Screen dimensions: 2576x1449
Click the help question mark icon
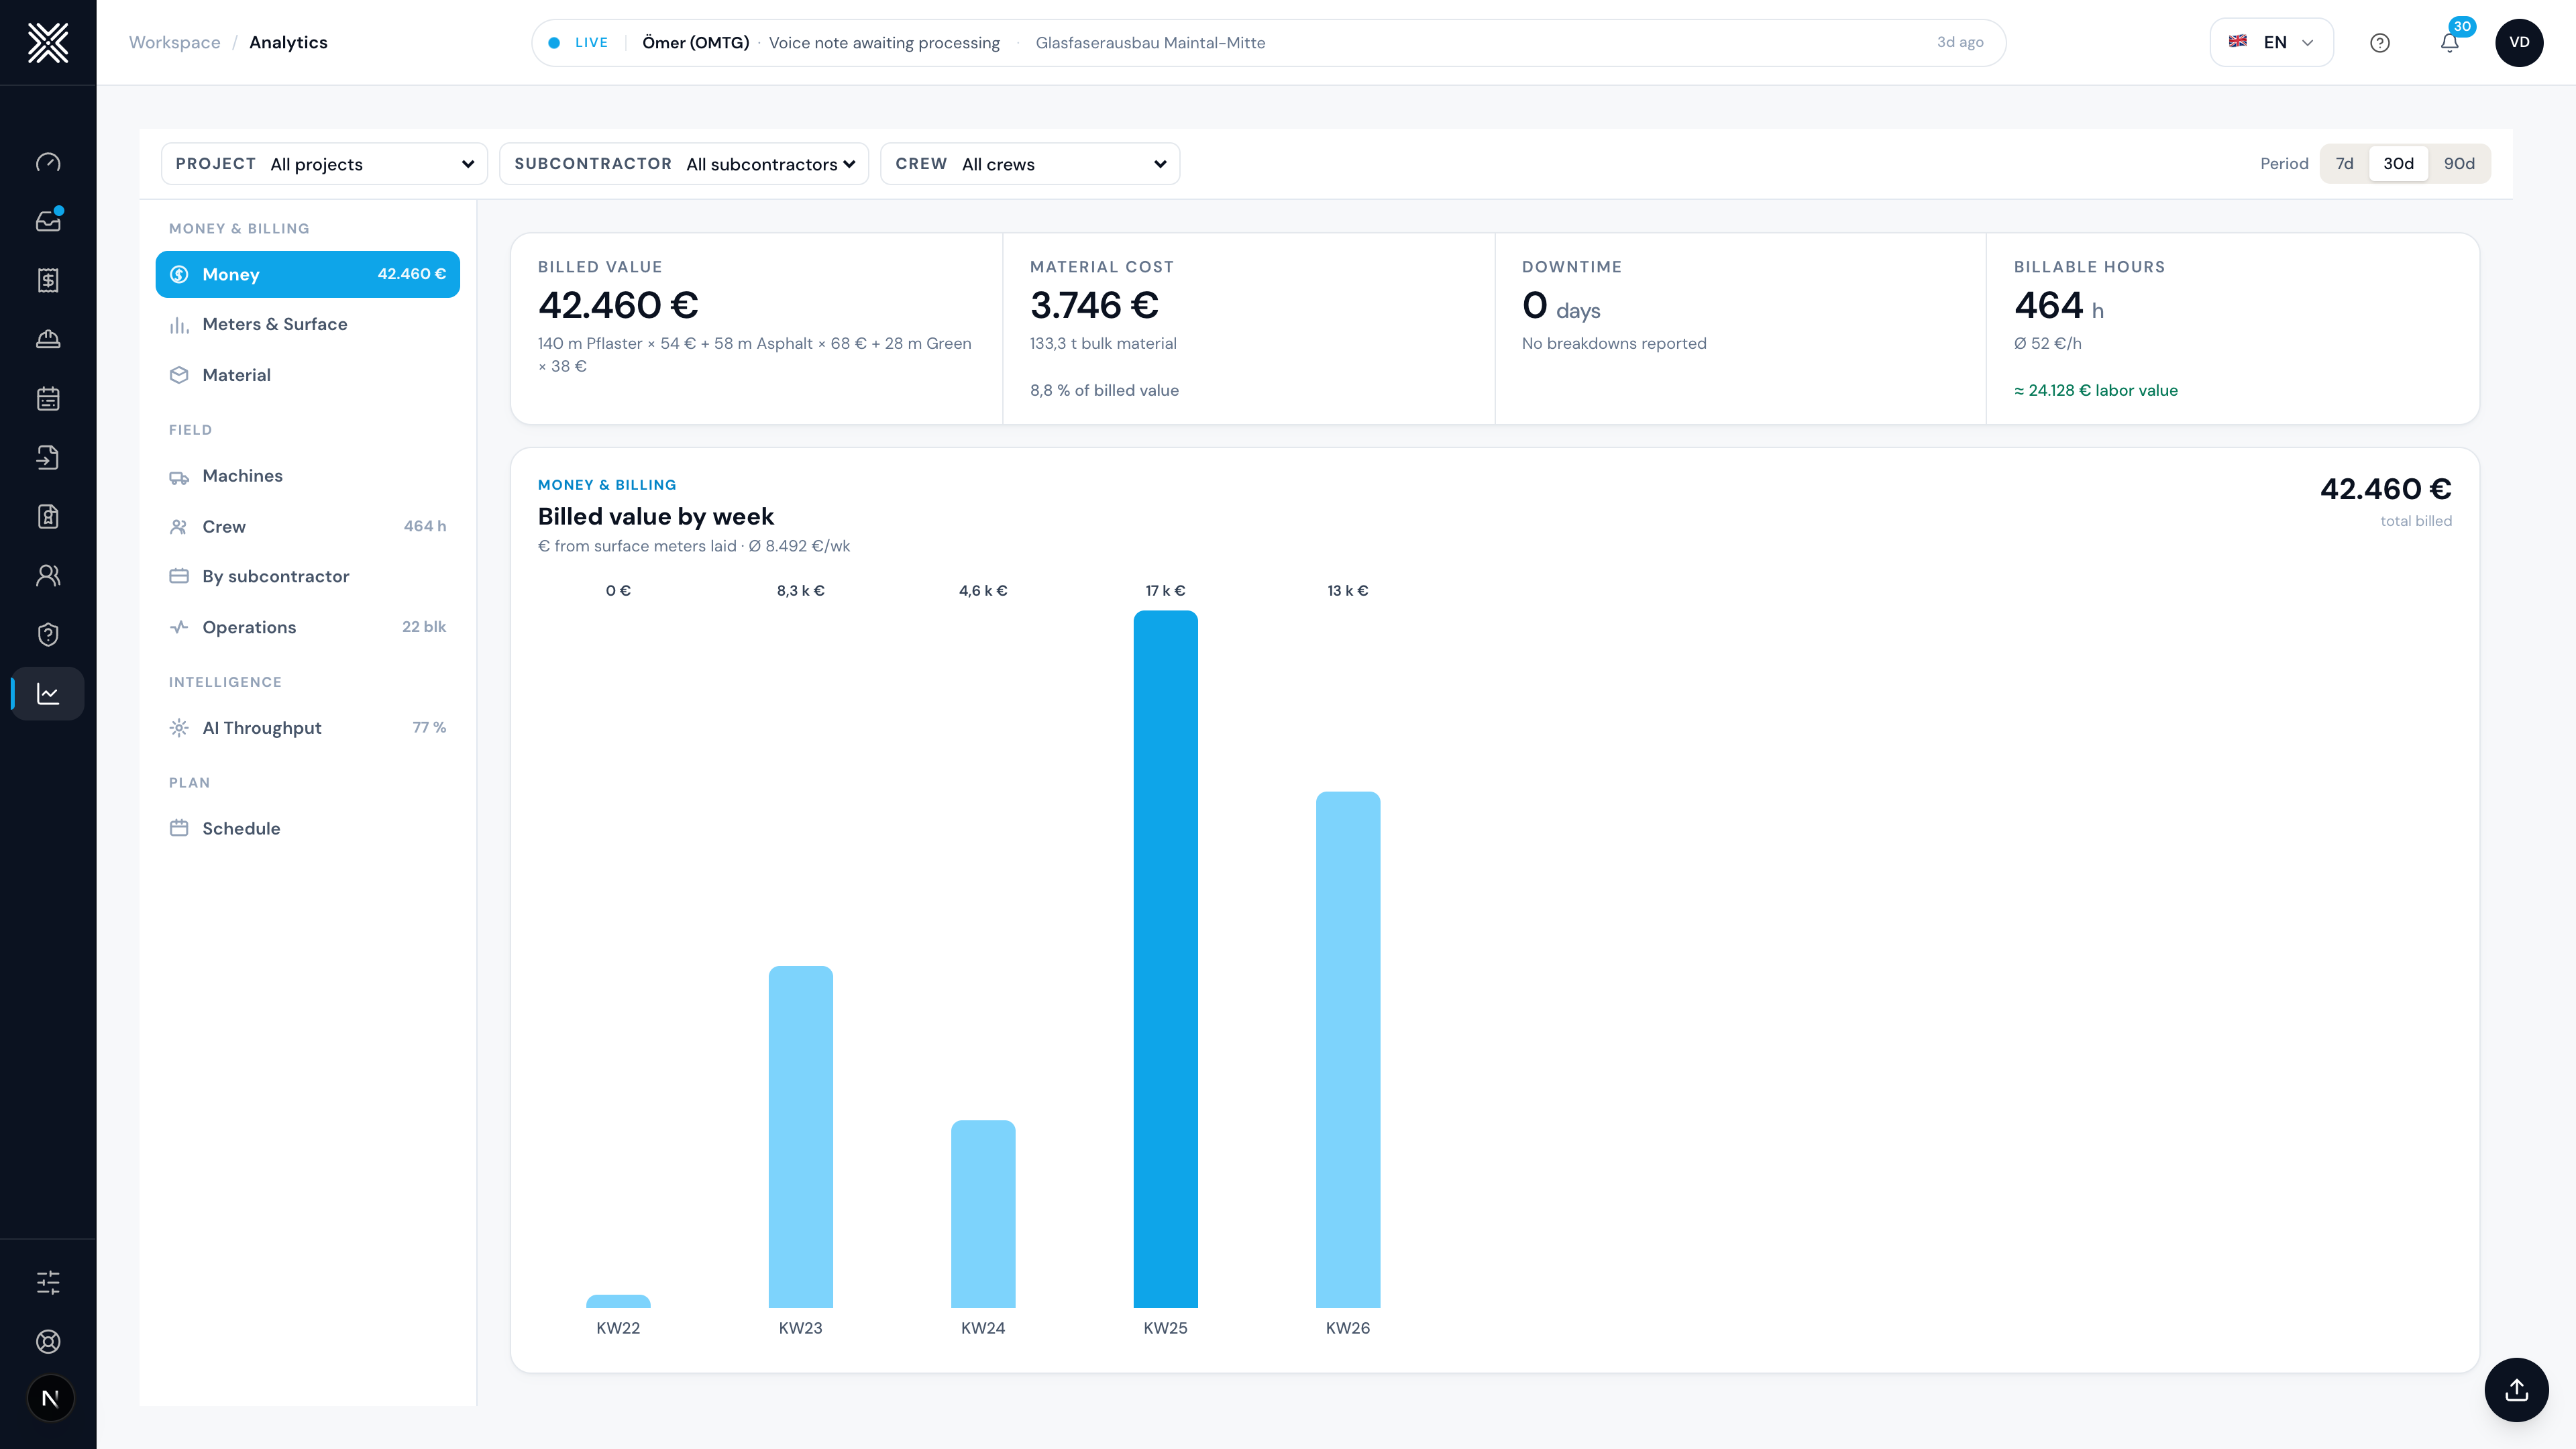click(2380, 42)
